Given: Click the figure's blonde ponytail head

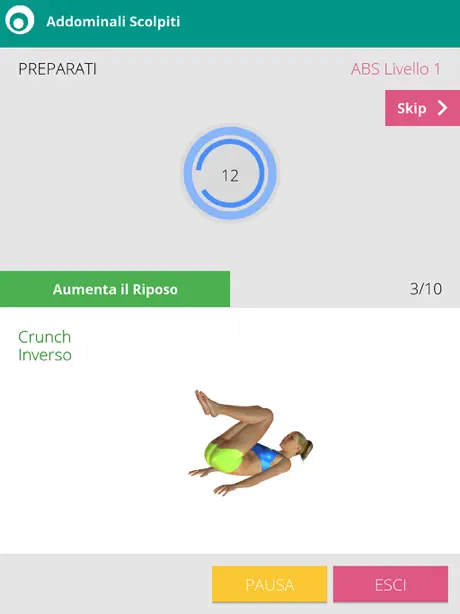Looking at the screenshot, I should [x=300, y=444].
